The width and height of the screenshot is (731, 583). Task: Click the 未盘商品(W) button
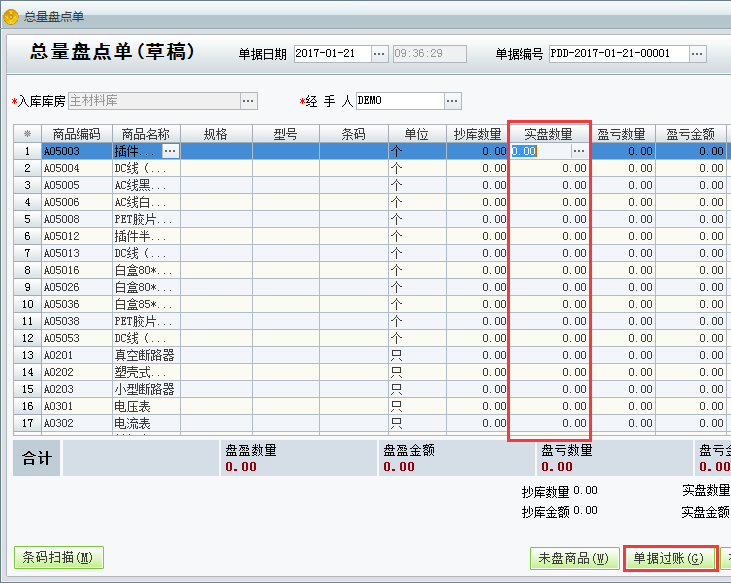click(574, 558)
